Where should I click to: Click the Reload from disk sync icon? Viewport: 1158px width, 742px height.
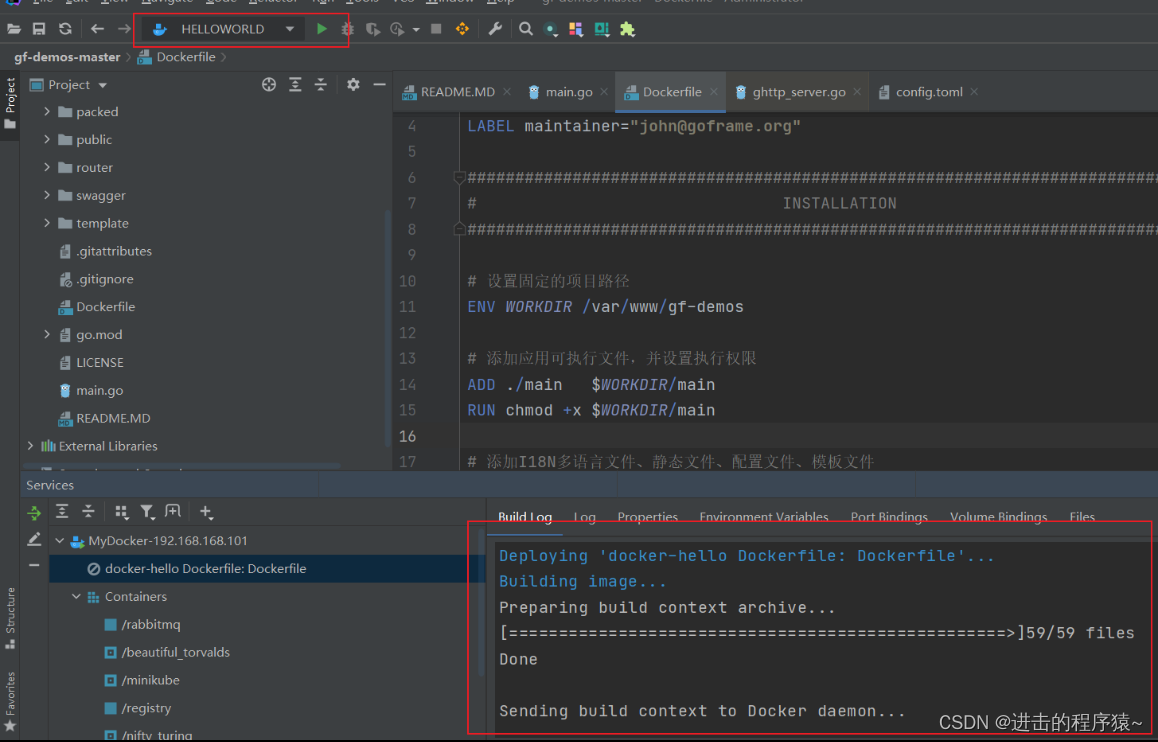point(65,29)
